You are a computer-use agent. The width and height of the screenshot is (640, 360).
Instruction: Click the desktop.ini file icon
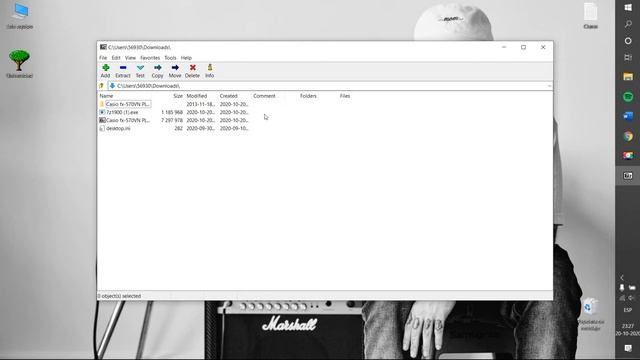[102, 128]
